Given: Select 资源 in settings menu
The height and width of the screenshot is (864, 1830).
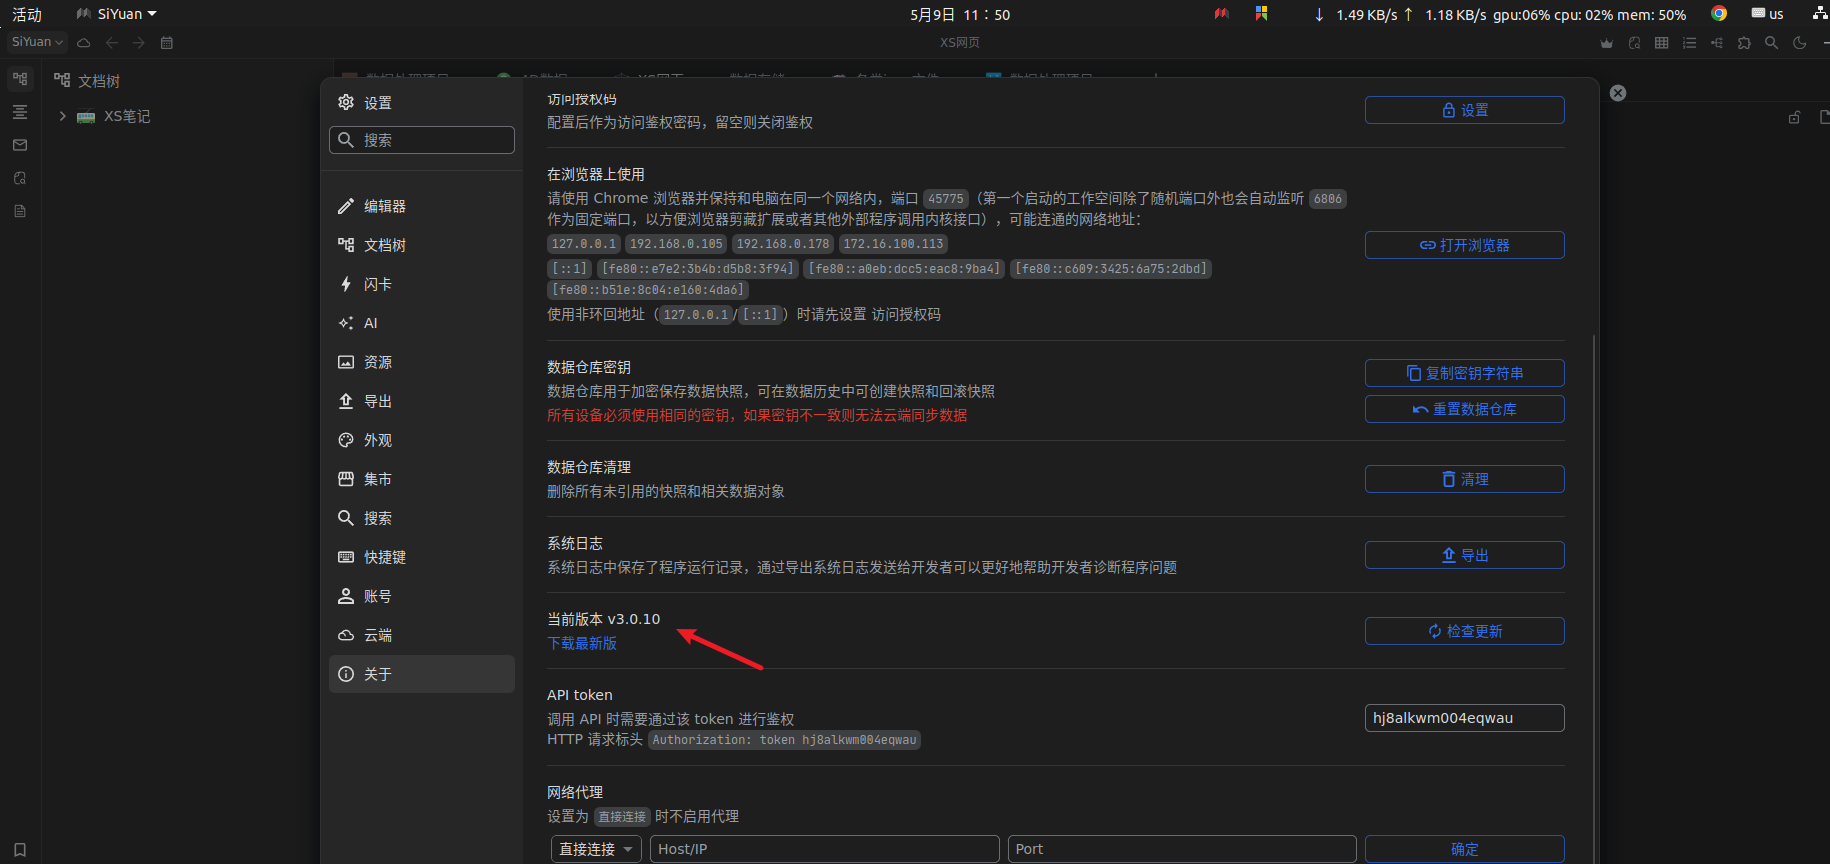Looking at the screenshot, I should (422, 362).
